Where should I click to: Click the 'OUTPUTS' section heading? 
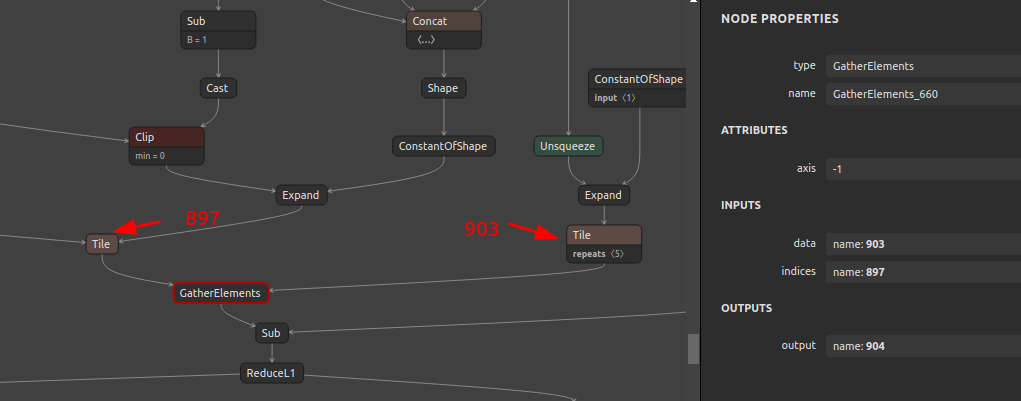tap(746, 308)
